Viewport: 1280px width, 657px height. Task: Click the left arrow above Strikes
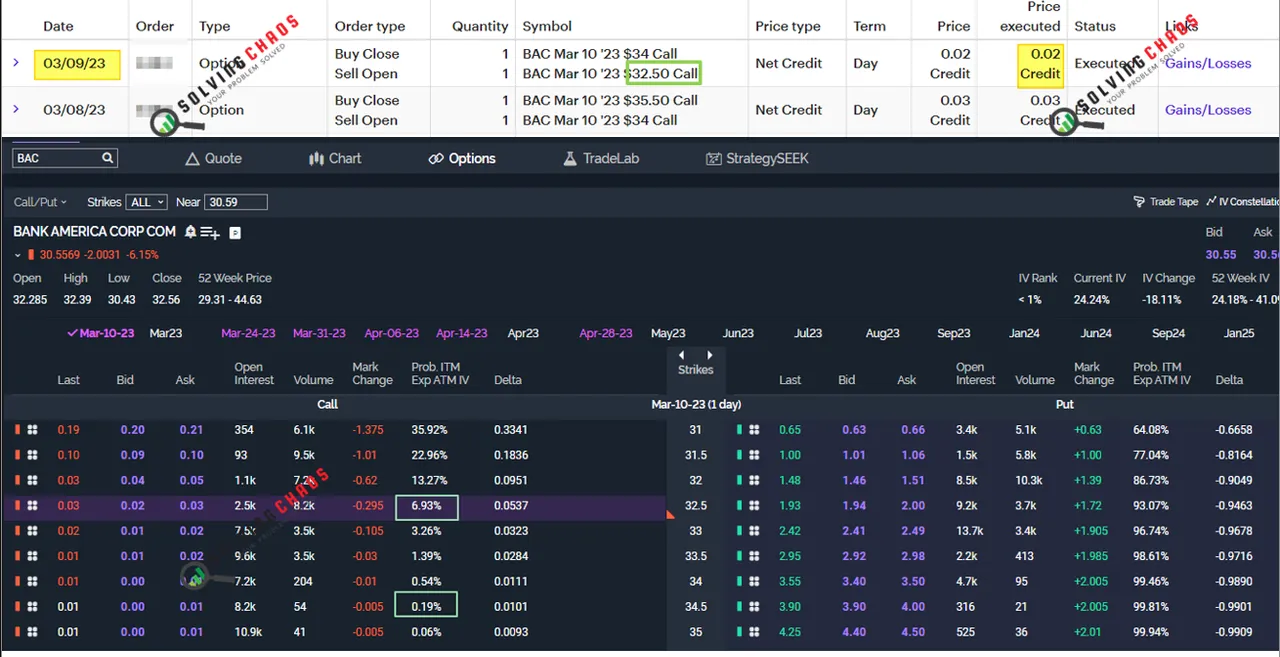pyautogui.click(x=682, y=355)
